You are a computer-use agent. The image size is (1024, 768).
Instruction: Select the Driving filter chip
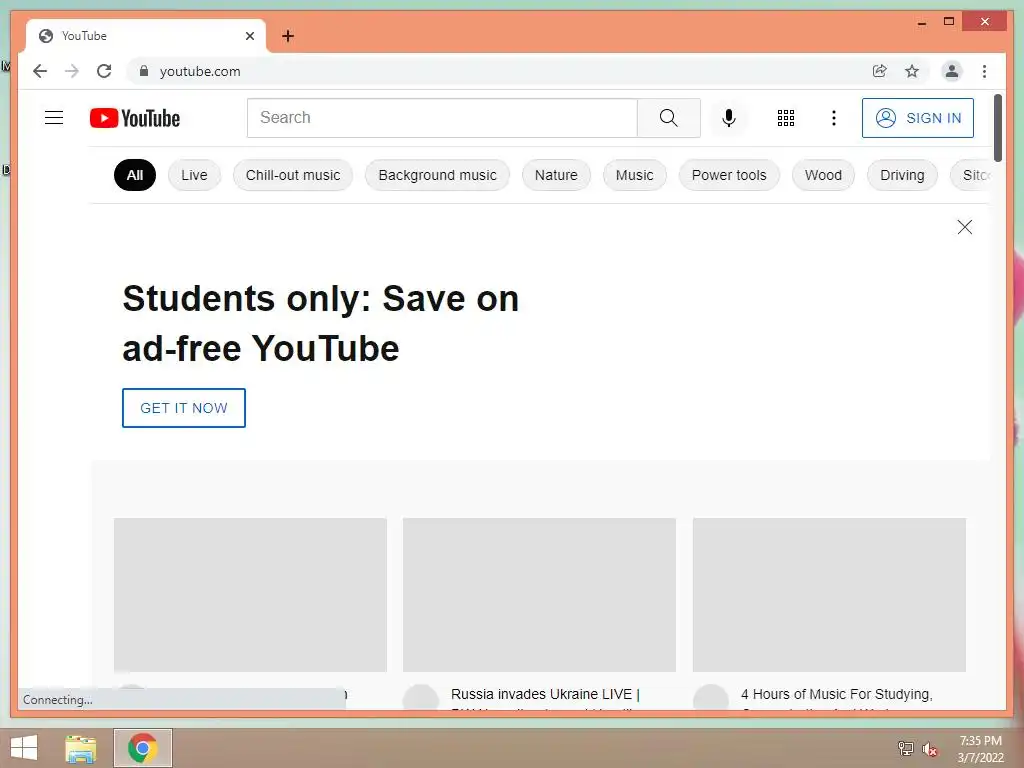tap(902, 175)
